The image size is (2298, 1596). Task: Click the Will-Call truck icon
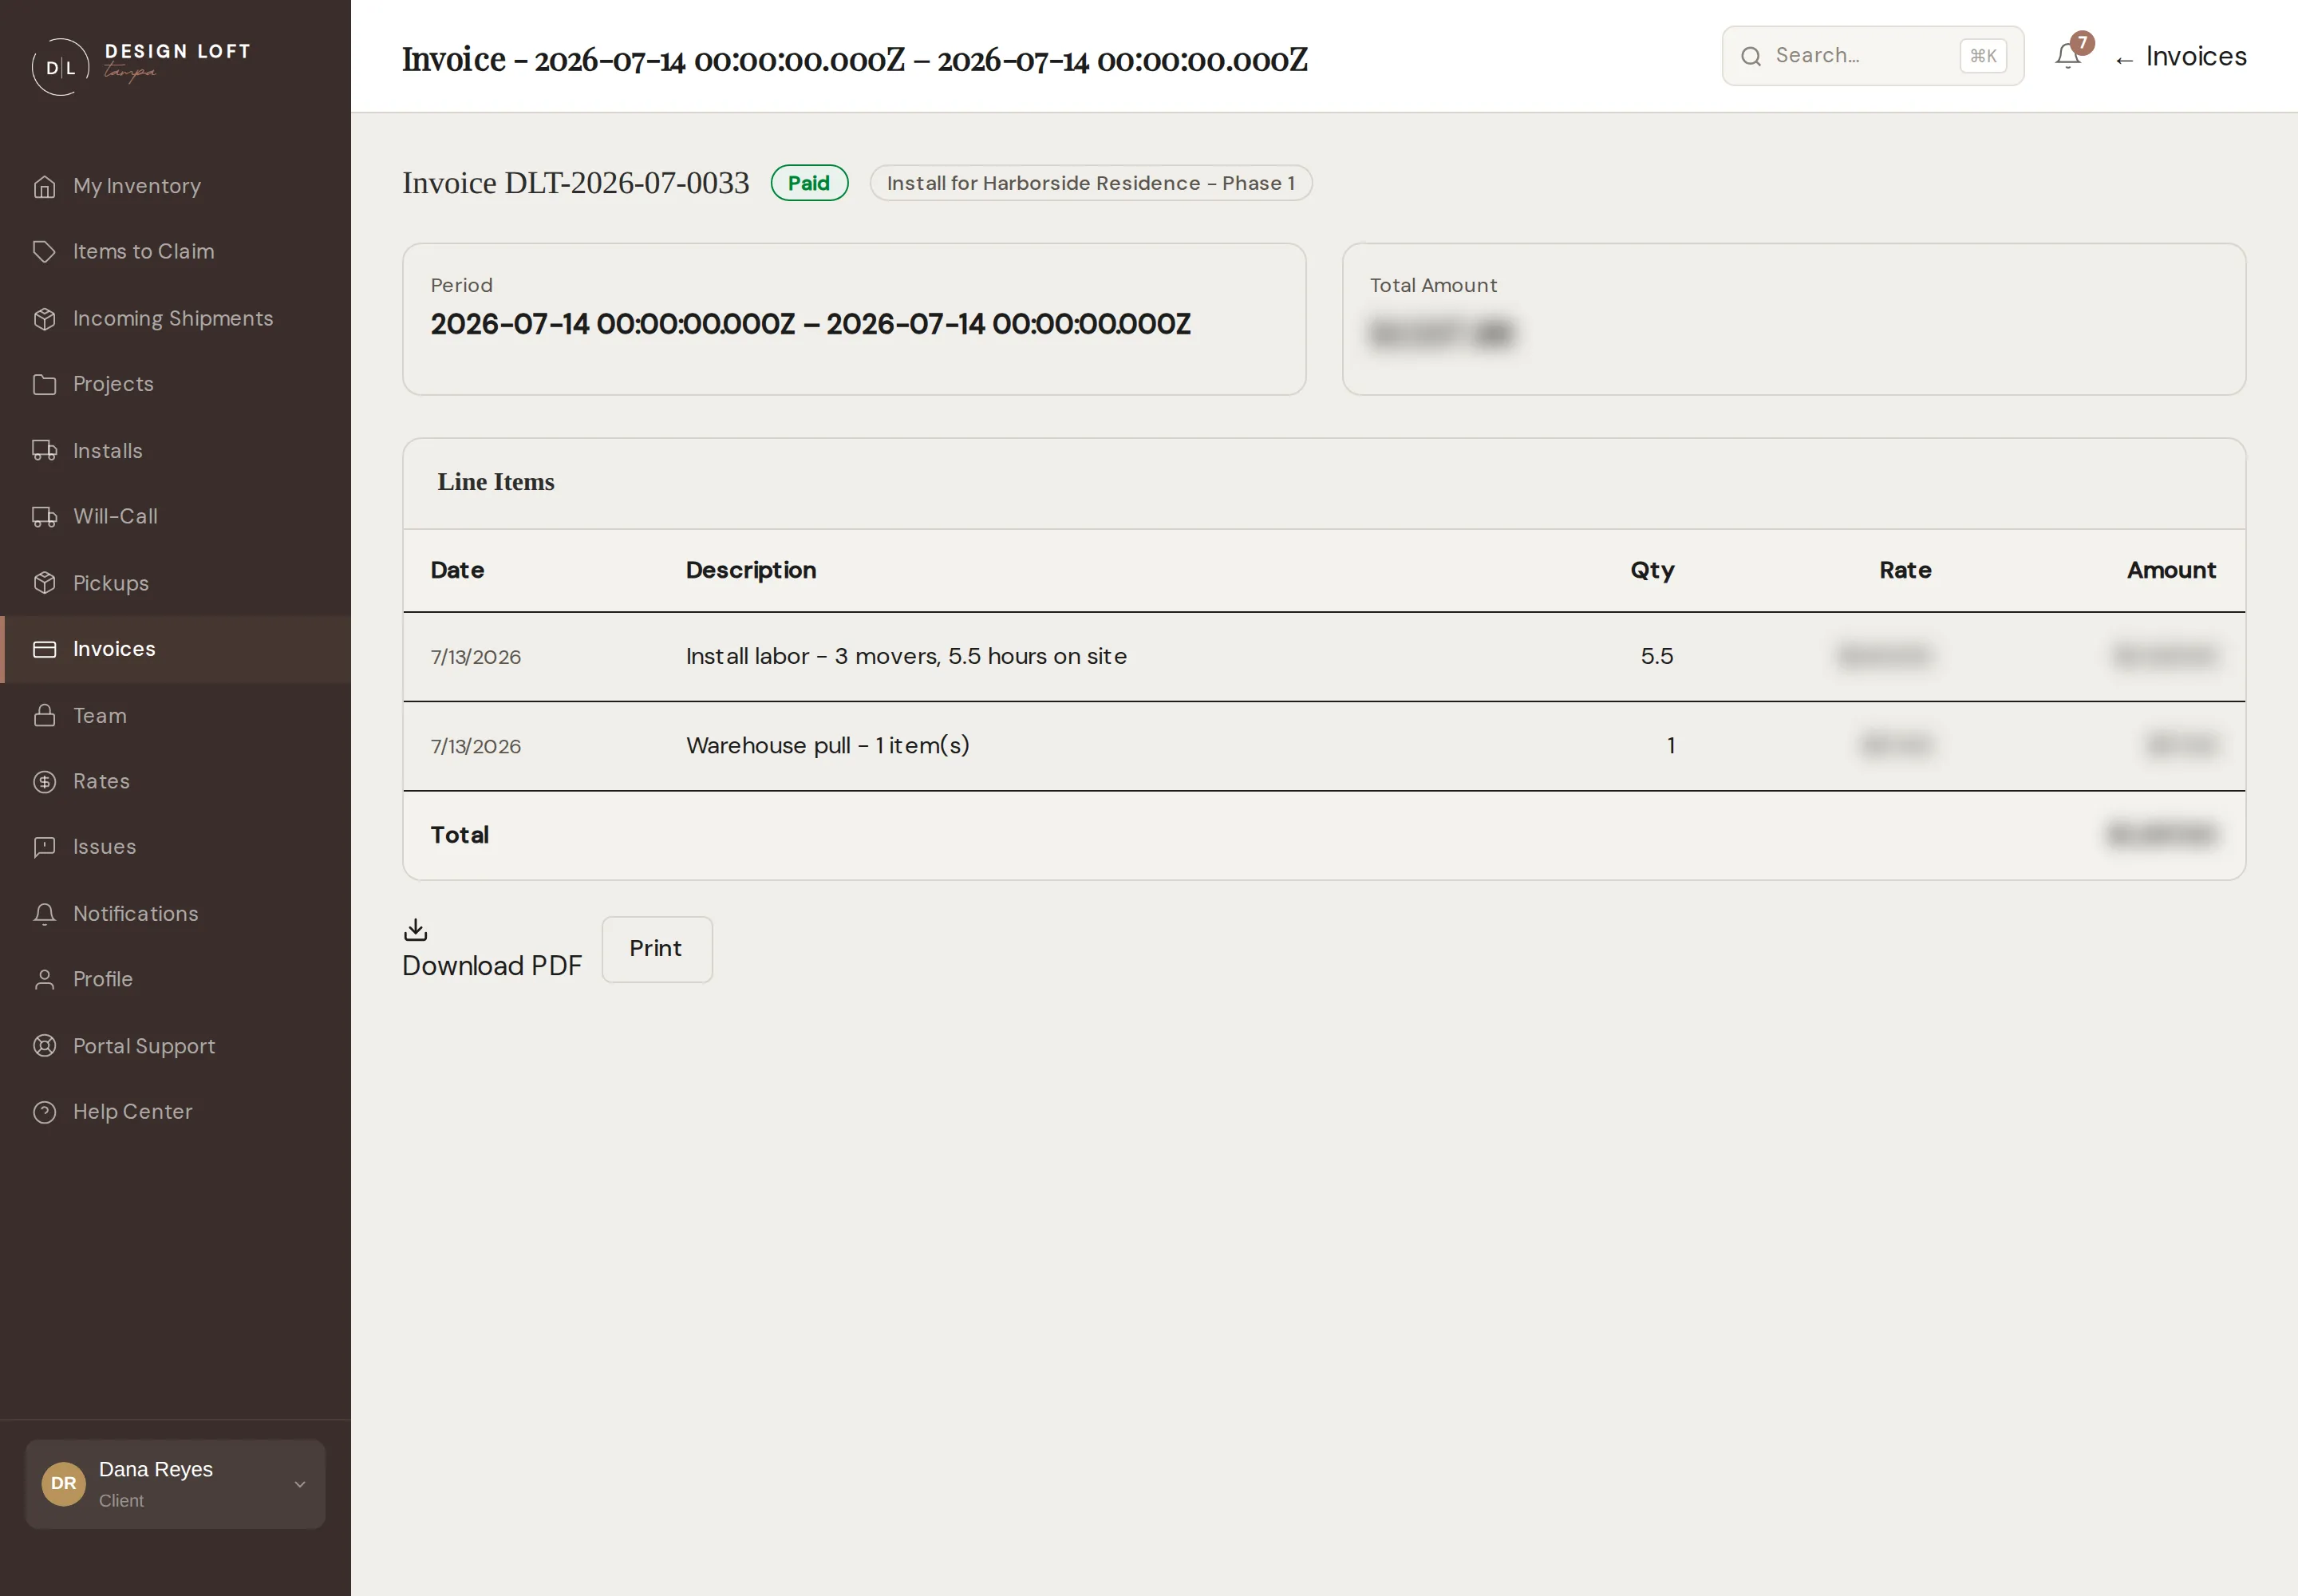coord(44,517)
